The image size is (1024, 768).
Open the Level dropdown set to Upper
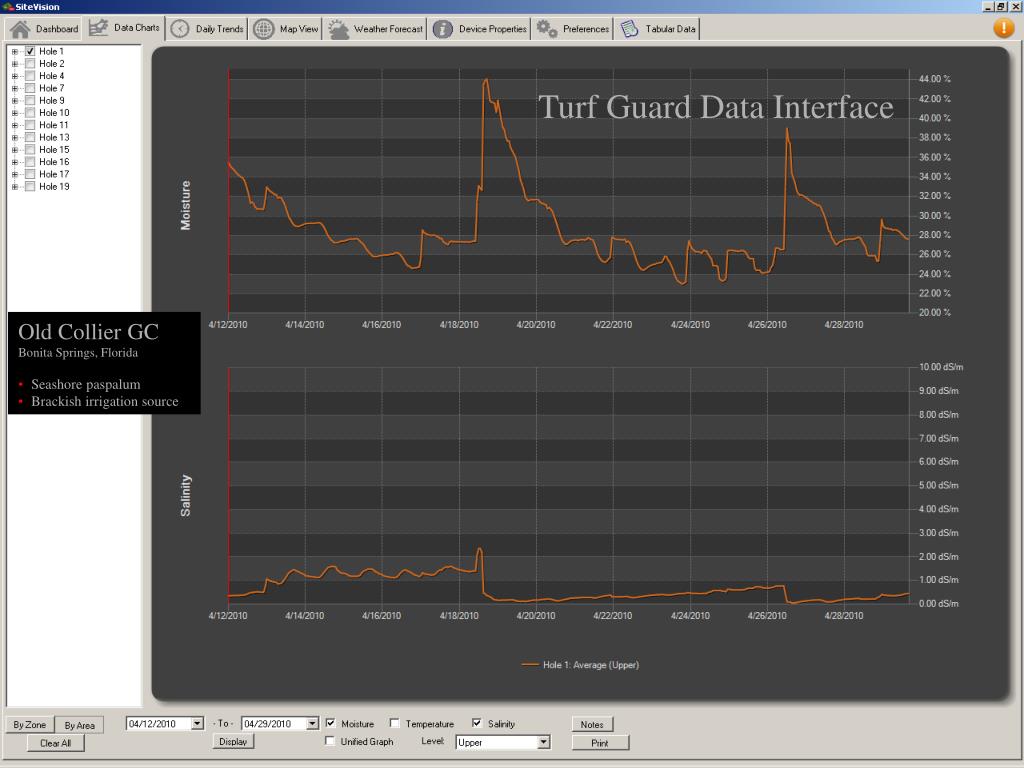543,742
